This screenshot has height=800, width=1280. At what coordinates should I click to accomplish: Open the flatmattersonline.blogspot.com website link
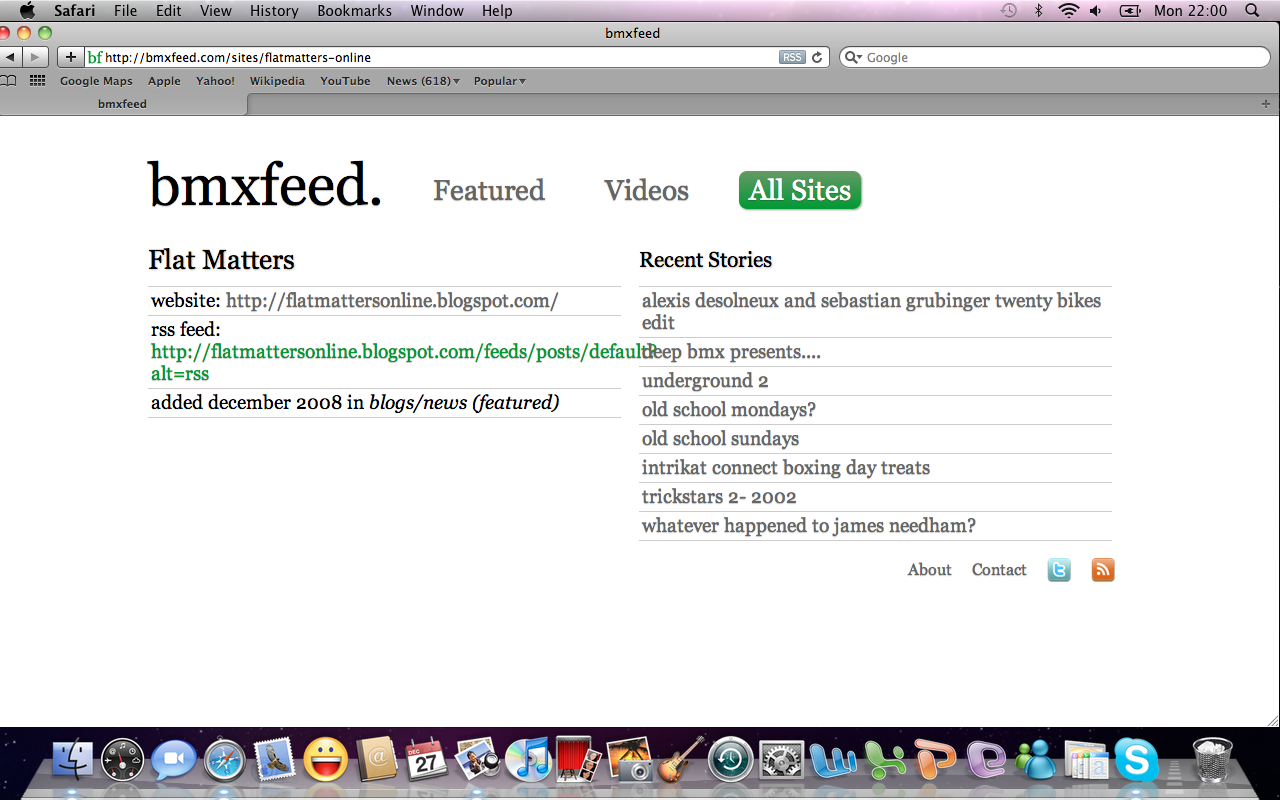coord(392,301)
